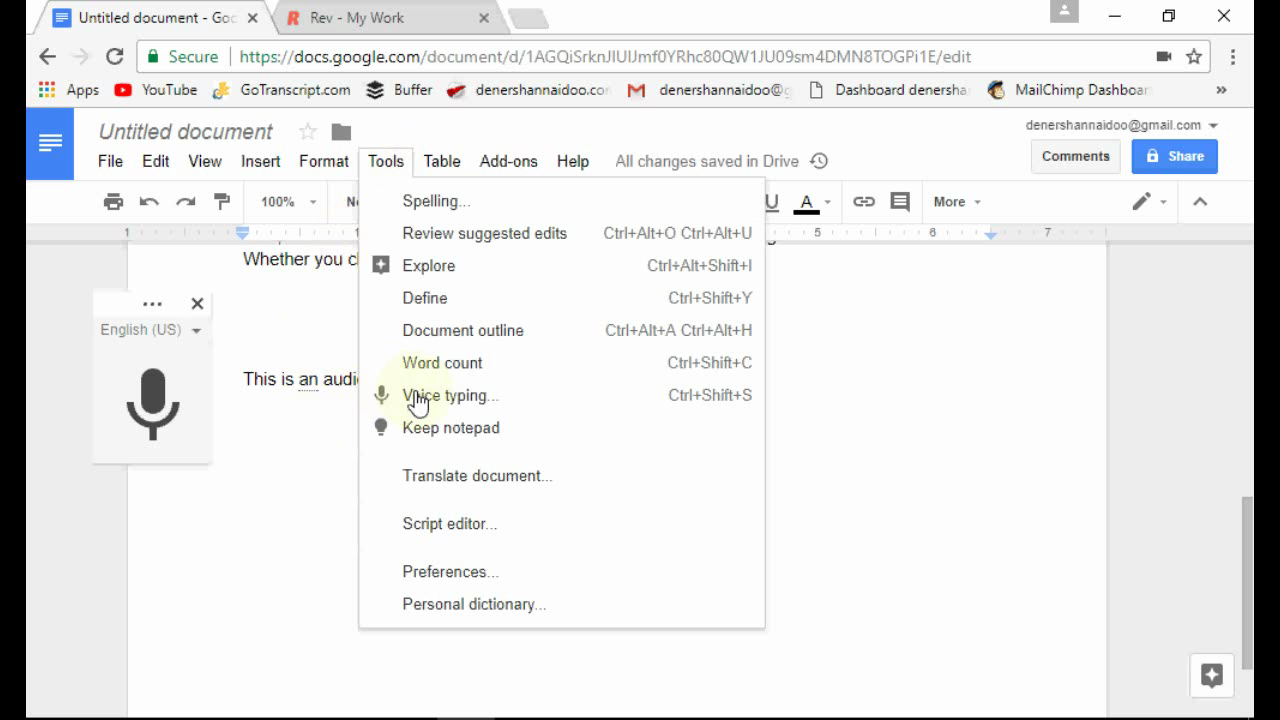The image size is (1280, 720).
Task: Open the File menu
Action: tap(111, 161)
